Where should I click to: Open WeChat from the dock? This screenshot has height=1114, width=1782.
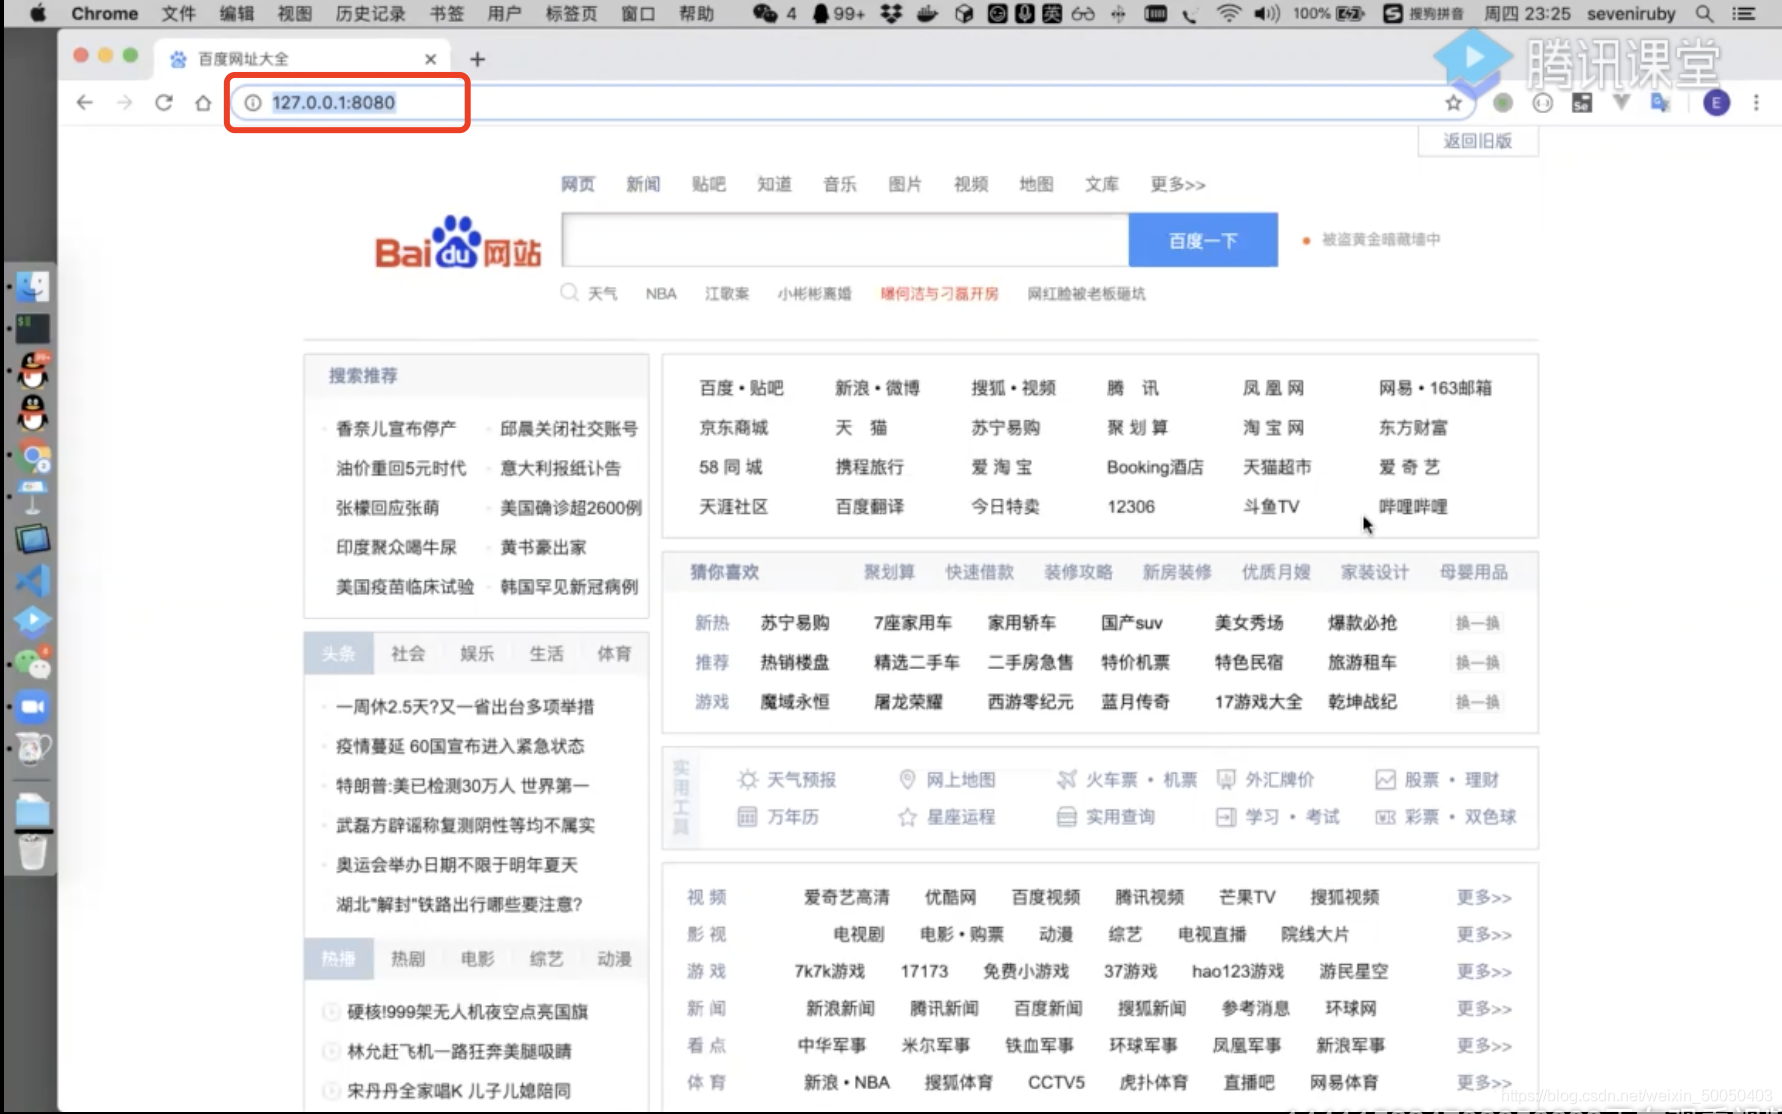coord(32,664)
